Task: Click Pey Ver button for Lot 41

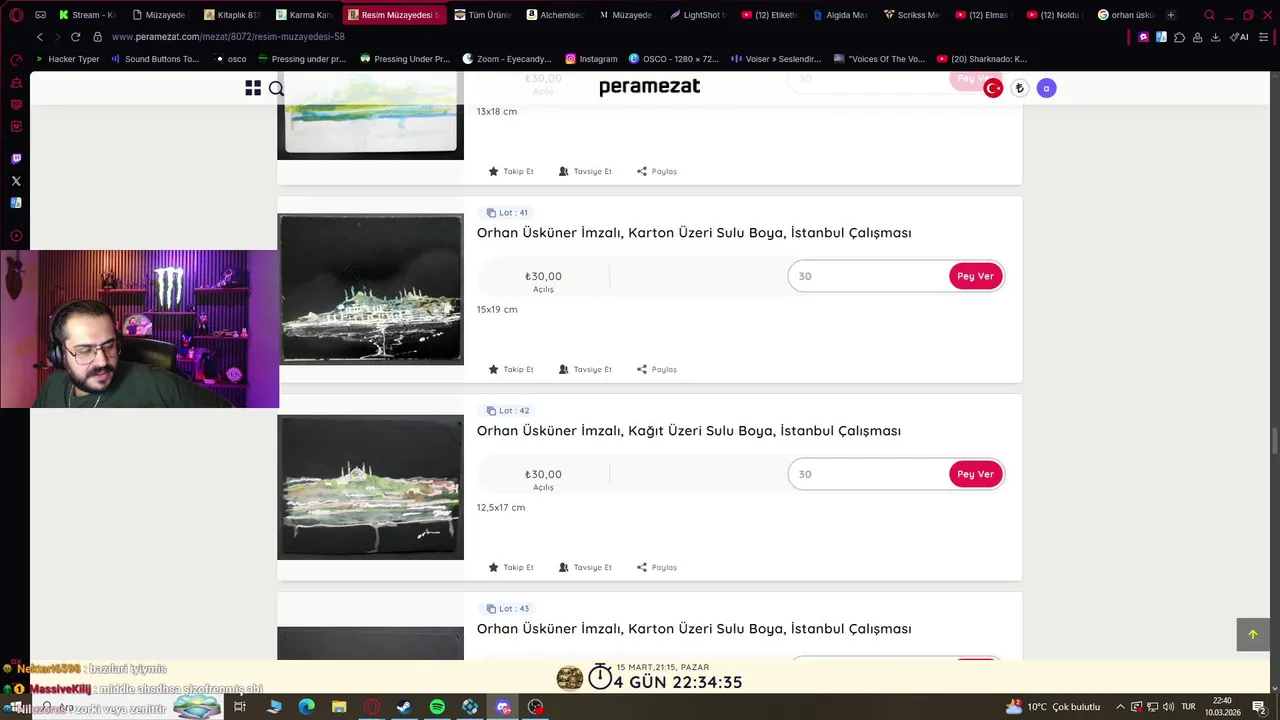Action: coord(975,276)
